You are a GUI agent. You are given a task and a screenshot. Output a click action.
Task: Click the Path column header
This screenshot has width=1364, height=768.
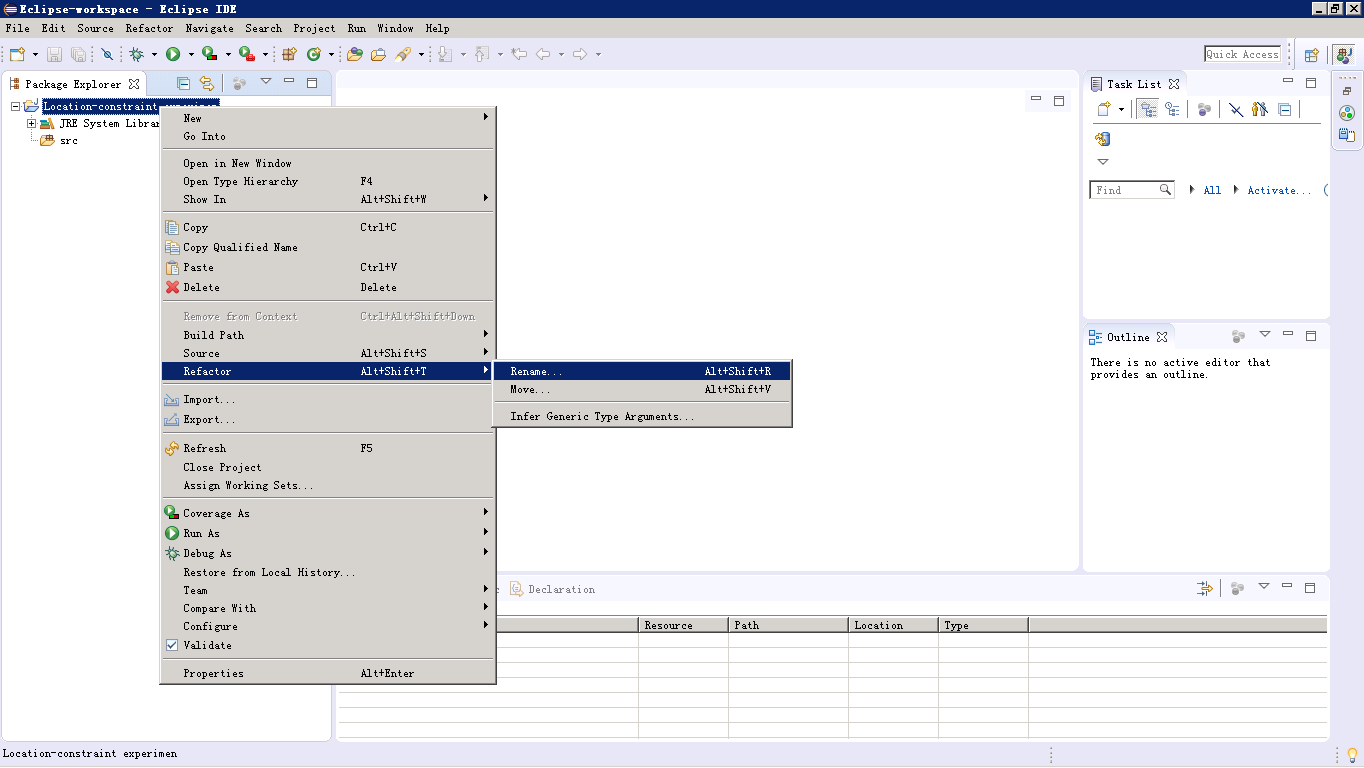pos(788,625)
